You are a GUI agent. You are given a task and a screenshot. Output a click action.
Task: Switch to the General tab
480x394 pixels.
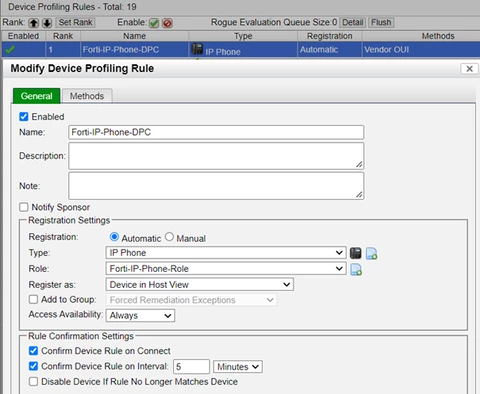coord(37,96)
